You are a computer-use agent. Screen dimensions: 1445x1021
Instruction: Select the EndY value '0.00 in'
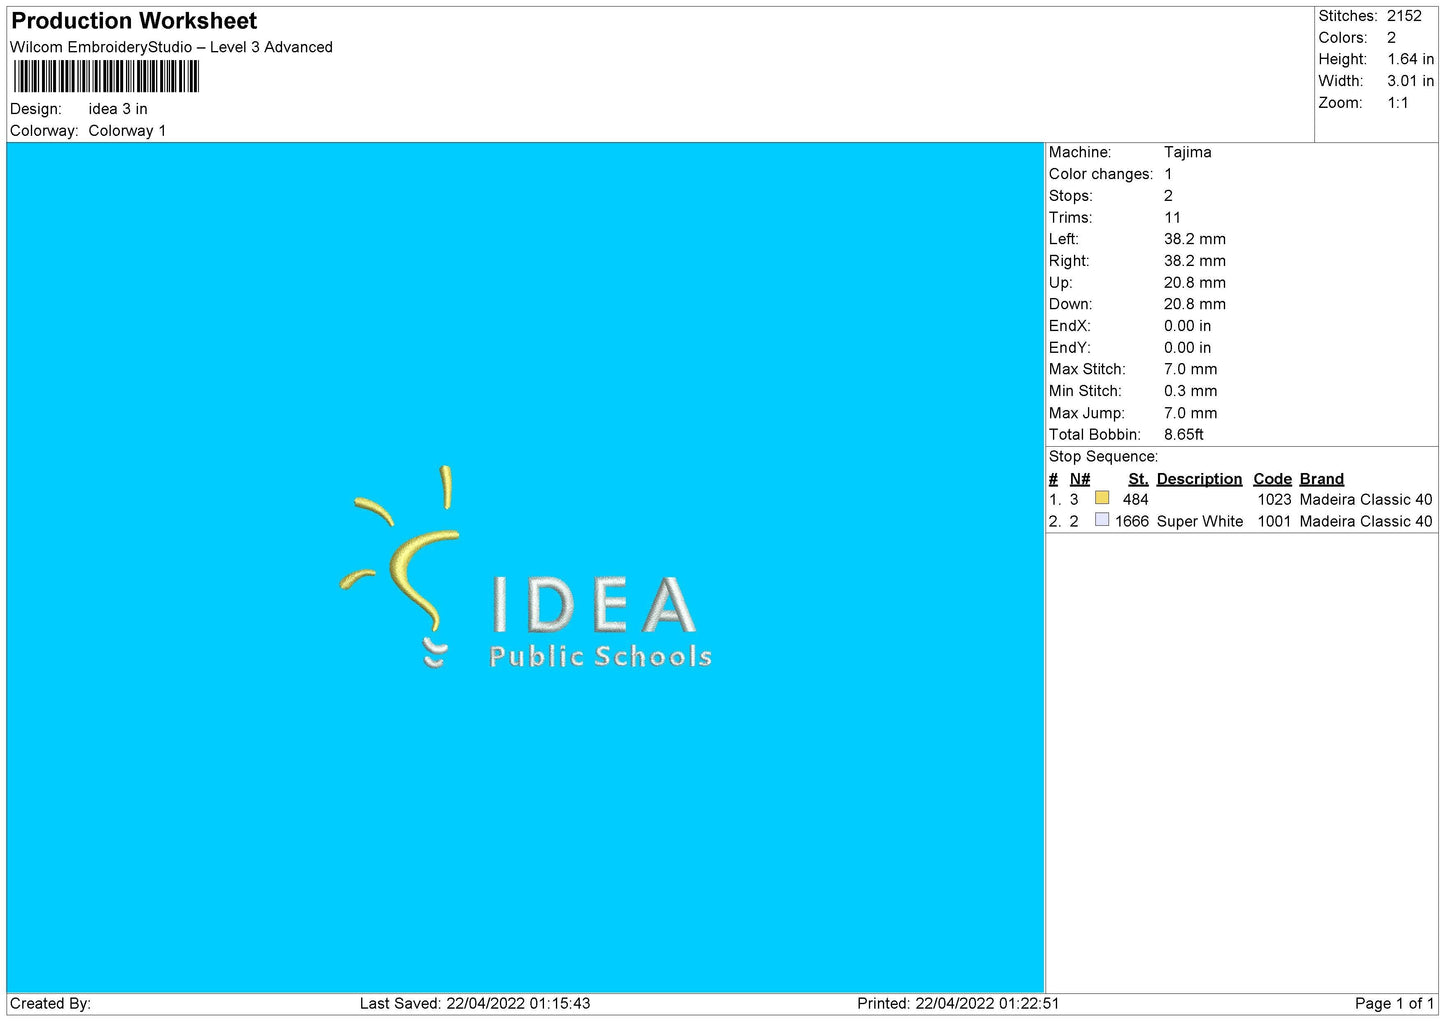tap(1187, 348)
